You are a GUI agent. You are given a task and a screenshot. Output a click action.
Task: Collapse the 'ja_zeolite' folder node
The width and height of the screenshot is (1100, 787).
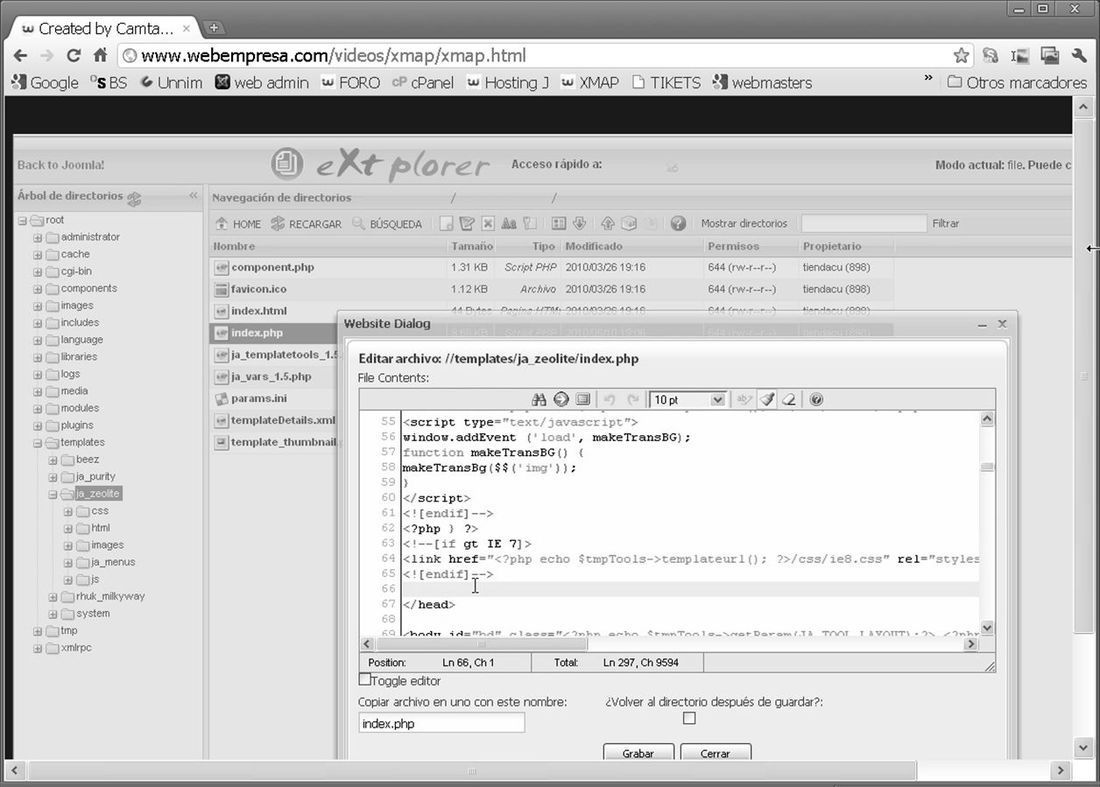pos(53,495)
